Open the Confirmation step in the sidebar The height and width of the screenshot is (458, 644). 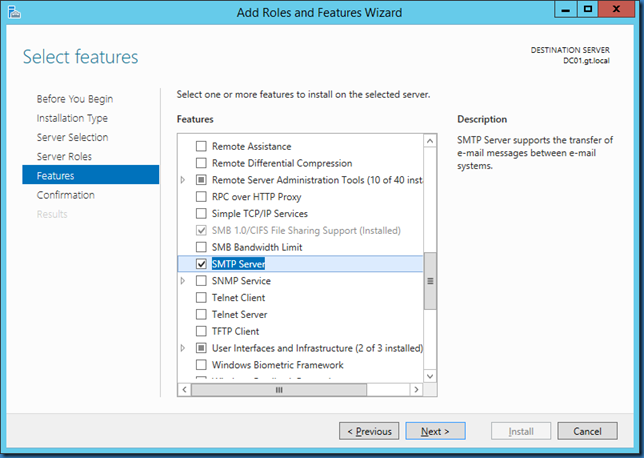coord(66,195)
